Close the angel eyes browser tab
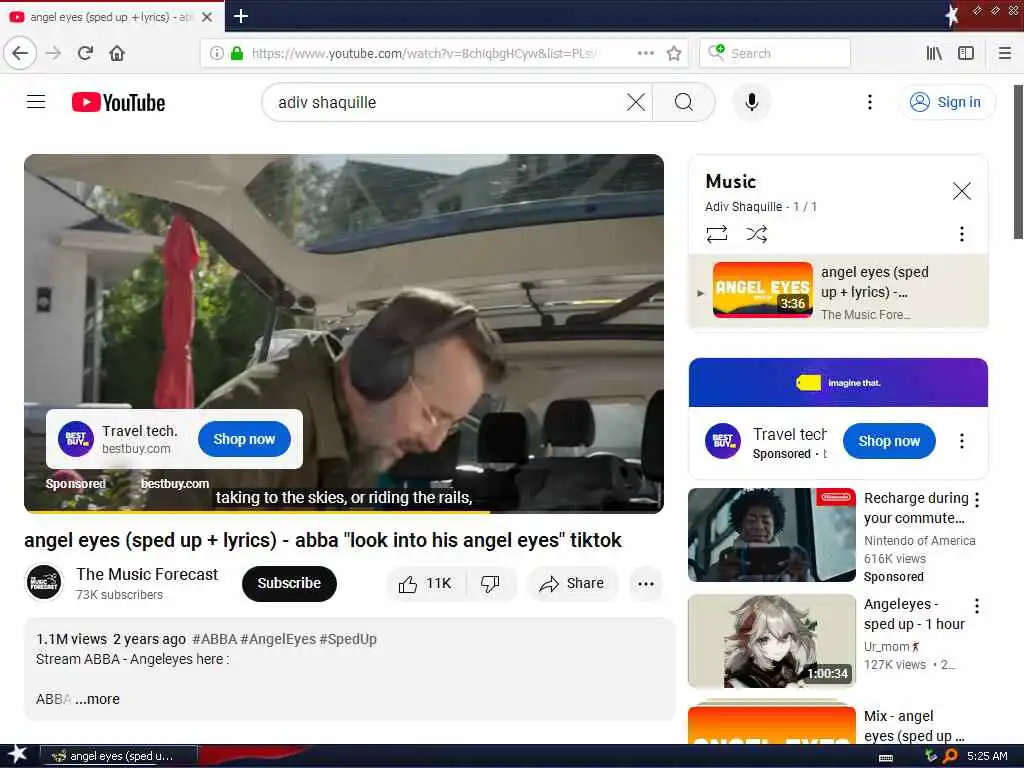Screen dimensions: 1024x768 [207, 17]
